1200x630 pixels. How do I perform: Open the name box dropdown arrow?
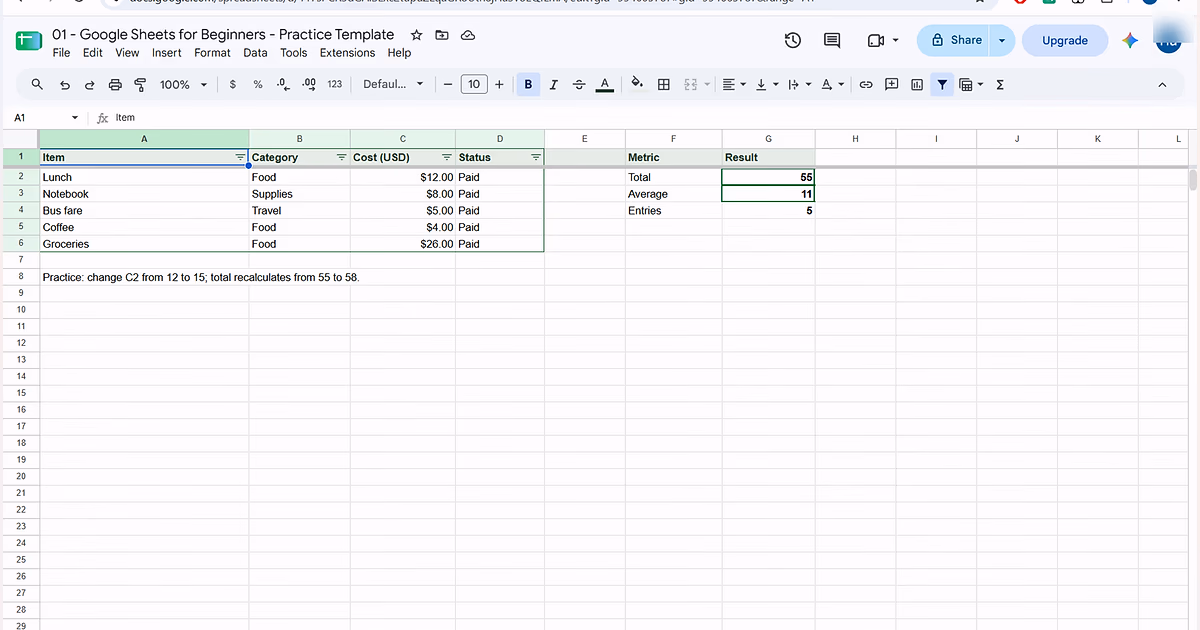click(x=74, y=118)
